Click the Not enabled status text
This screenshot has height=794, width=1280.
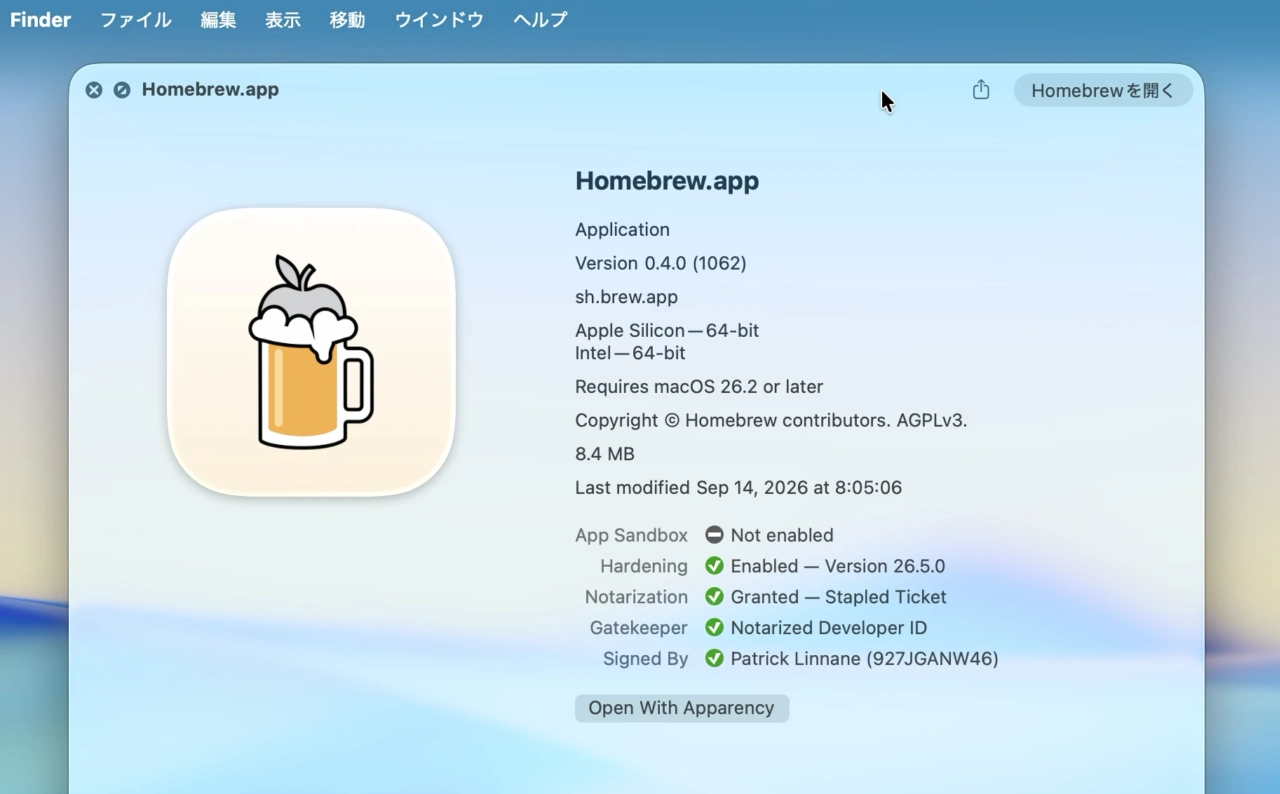click(x=782, y=535)
